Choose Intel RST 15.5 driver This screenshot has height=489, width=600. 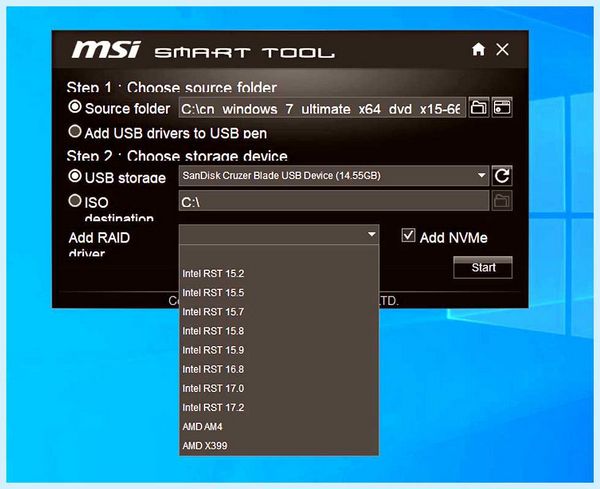pyautogui.click(x=279, y=293)
